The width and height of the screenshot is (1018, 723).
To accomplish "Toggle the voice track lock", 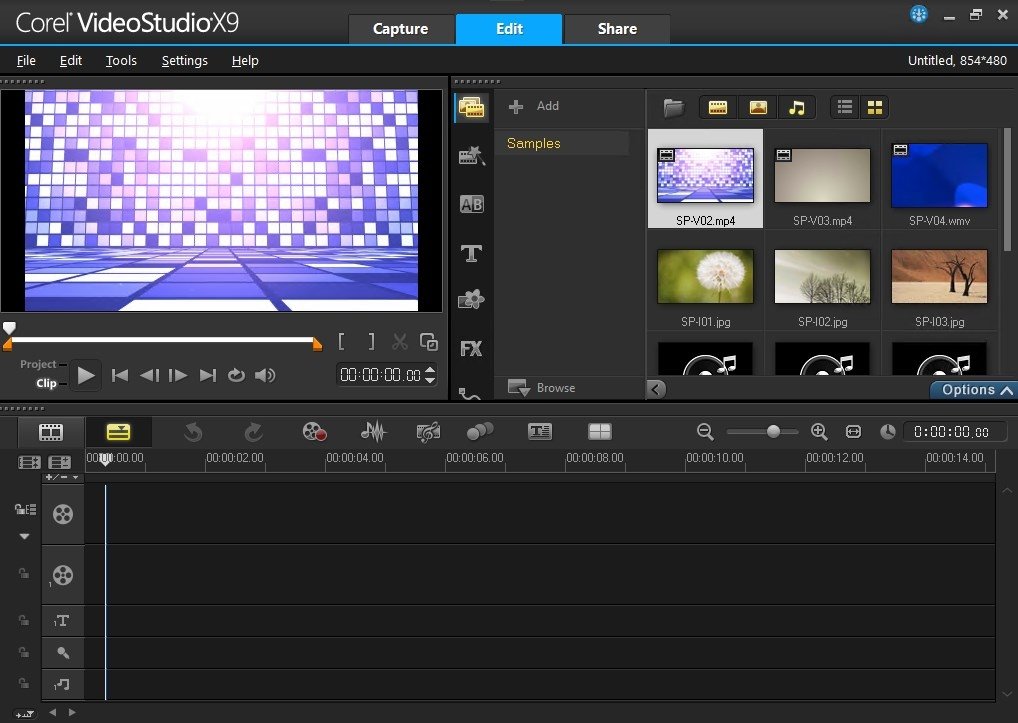I will point(23,652).
